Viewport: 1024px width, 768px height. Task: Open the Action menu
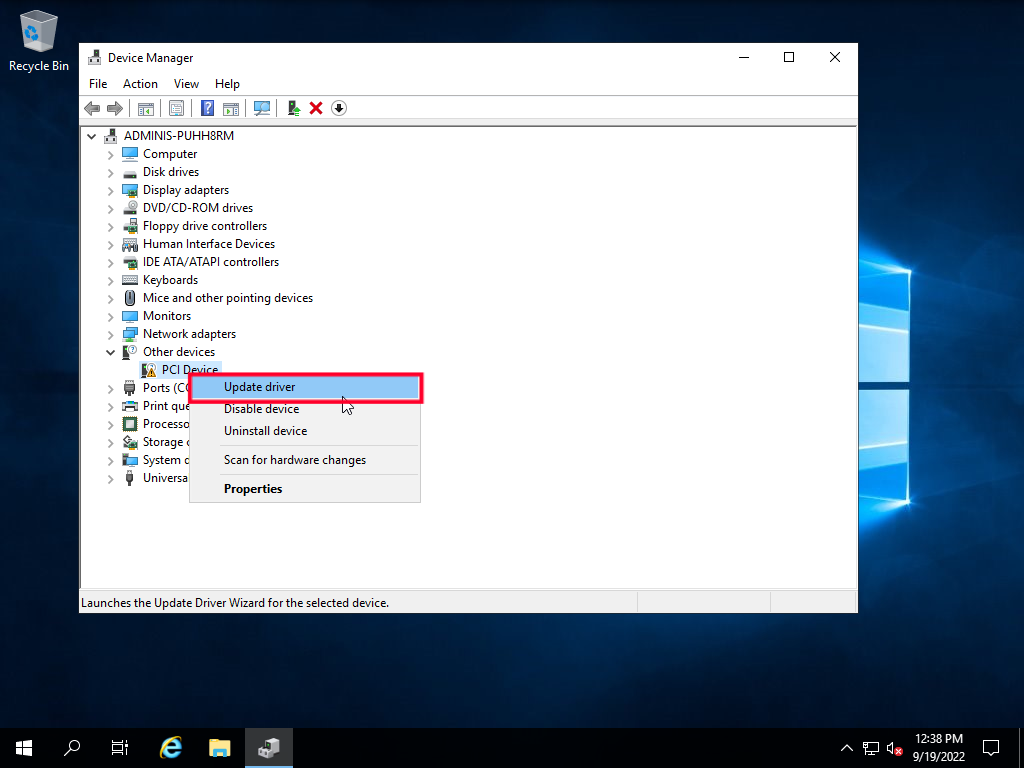click(x=140, y=84)
